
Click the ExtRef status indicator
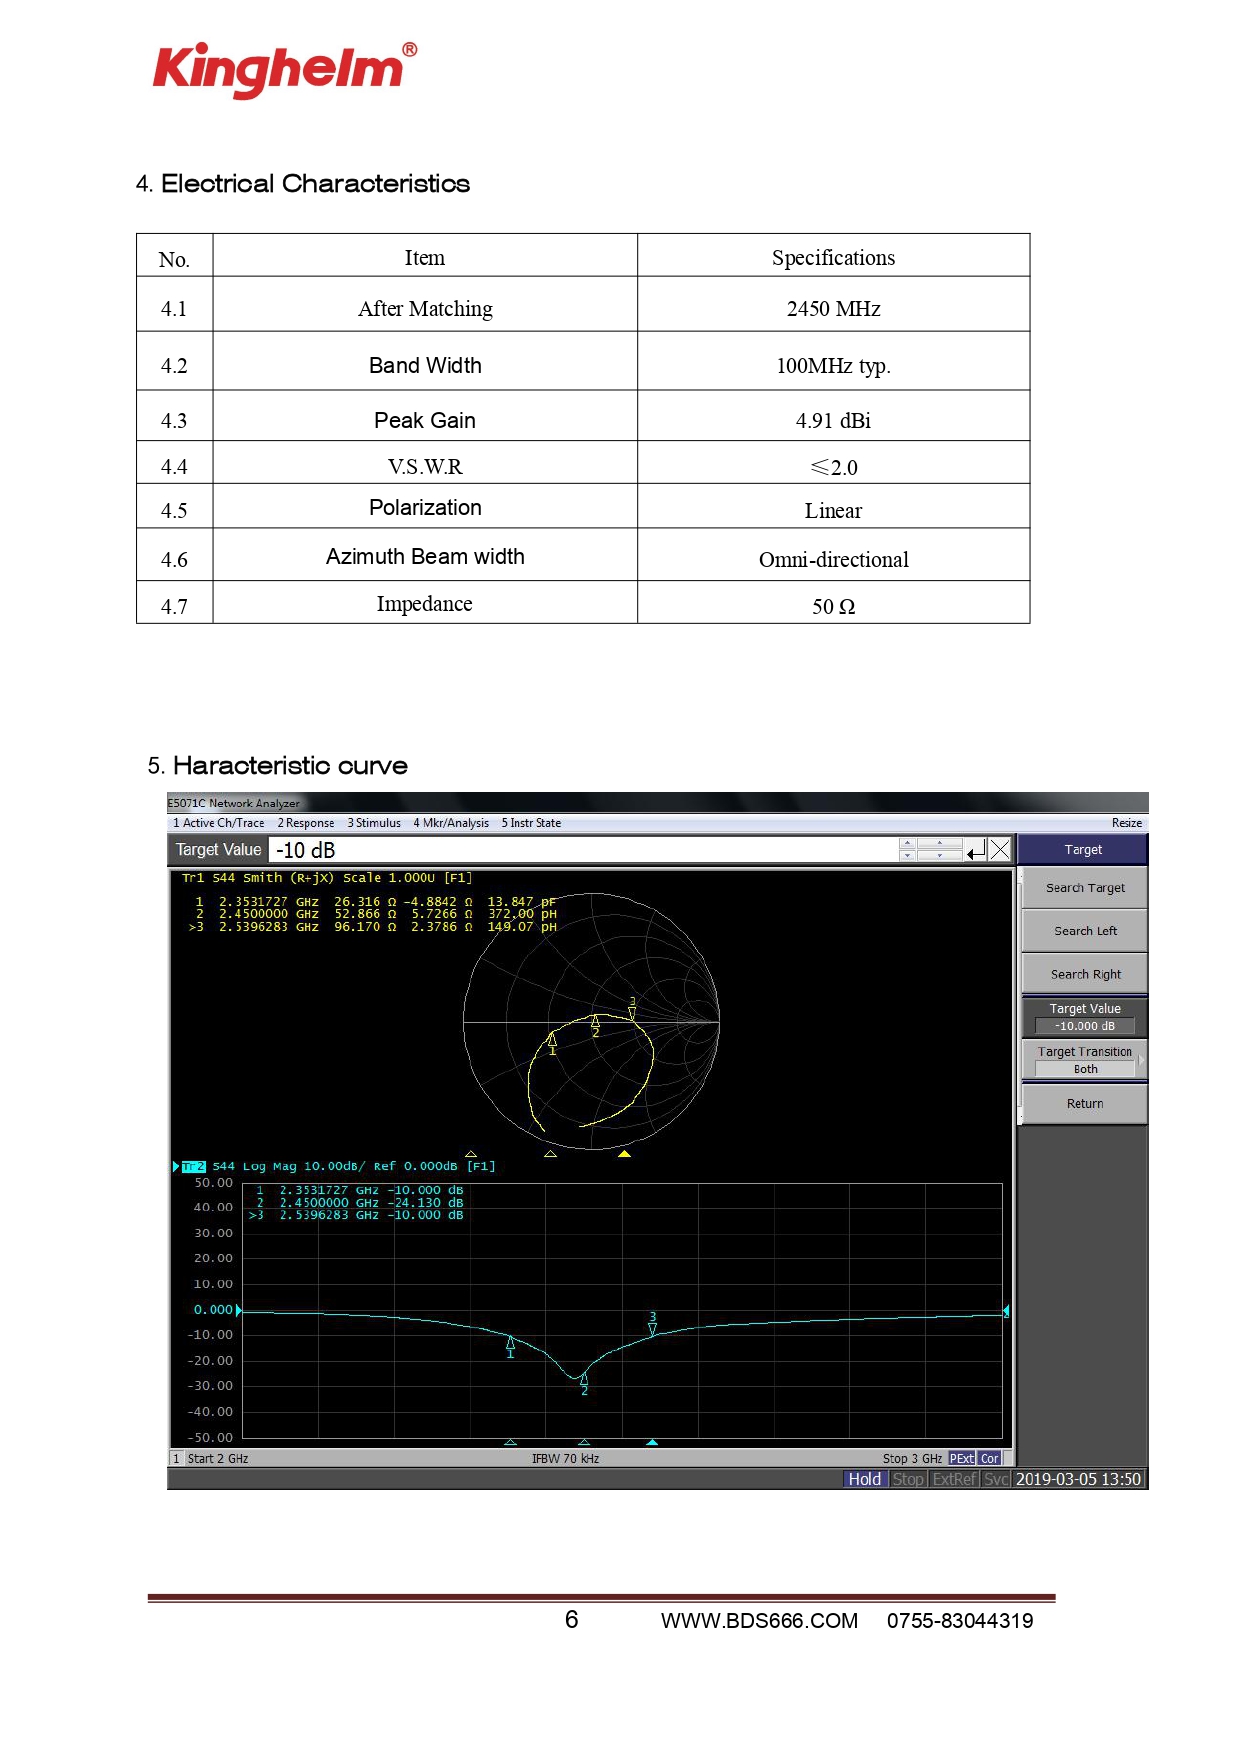[954, 1479]
